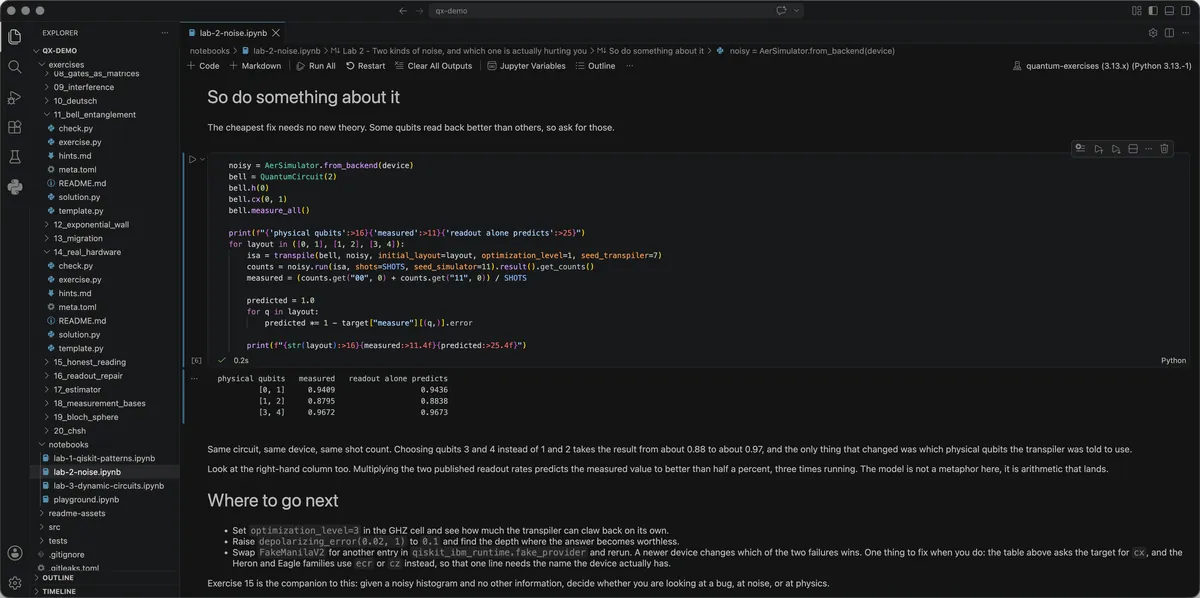Image resolution: width=1200 pixels, height=598 pixels.
Task: Click Run by Line cell toolbar icon
Action: click(x=1080, y=149)
